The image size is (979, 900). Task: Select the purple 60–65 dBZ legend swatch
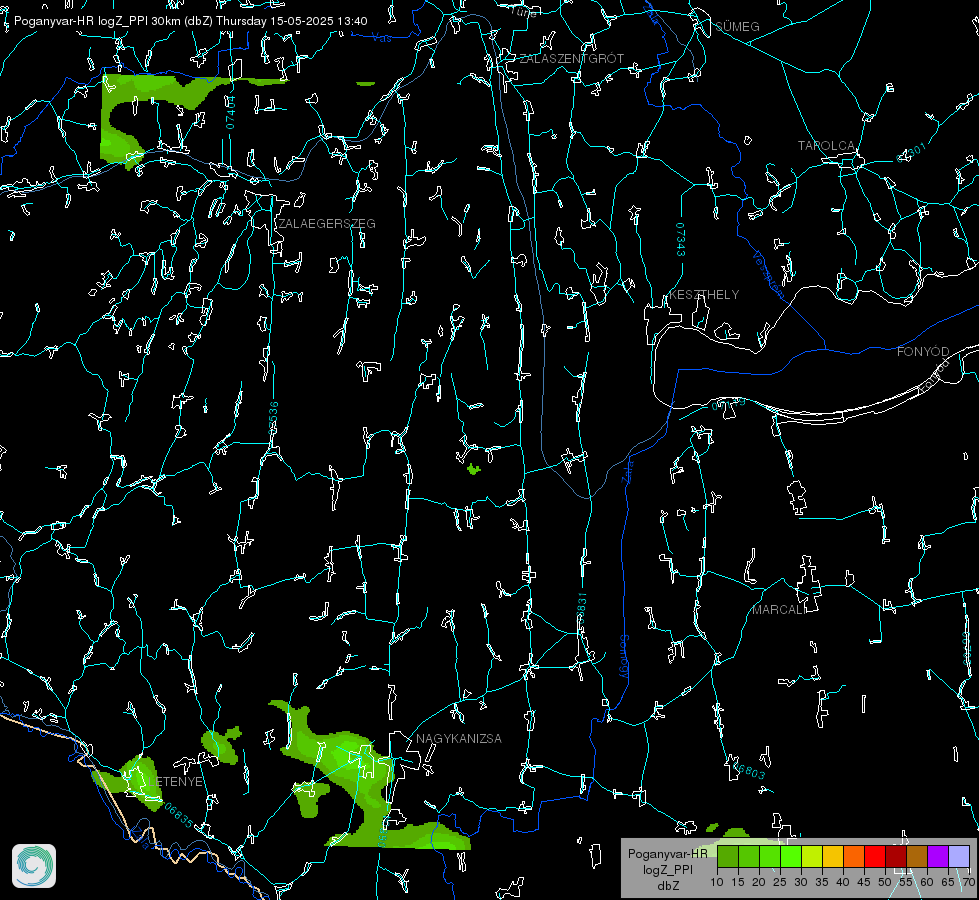(938, 856)
